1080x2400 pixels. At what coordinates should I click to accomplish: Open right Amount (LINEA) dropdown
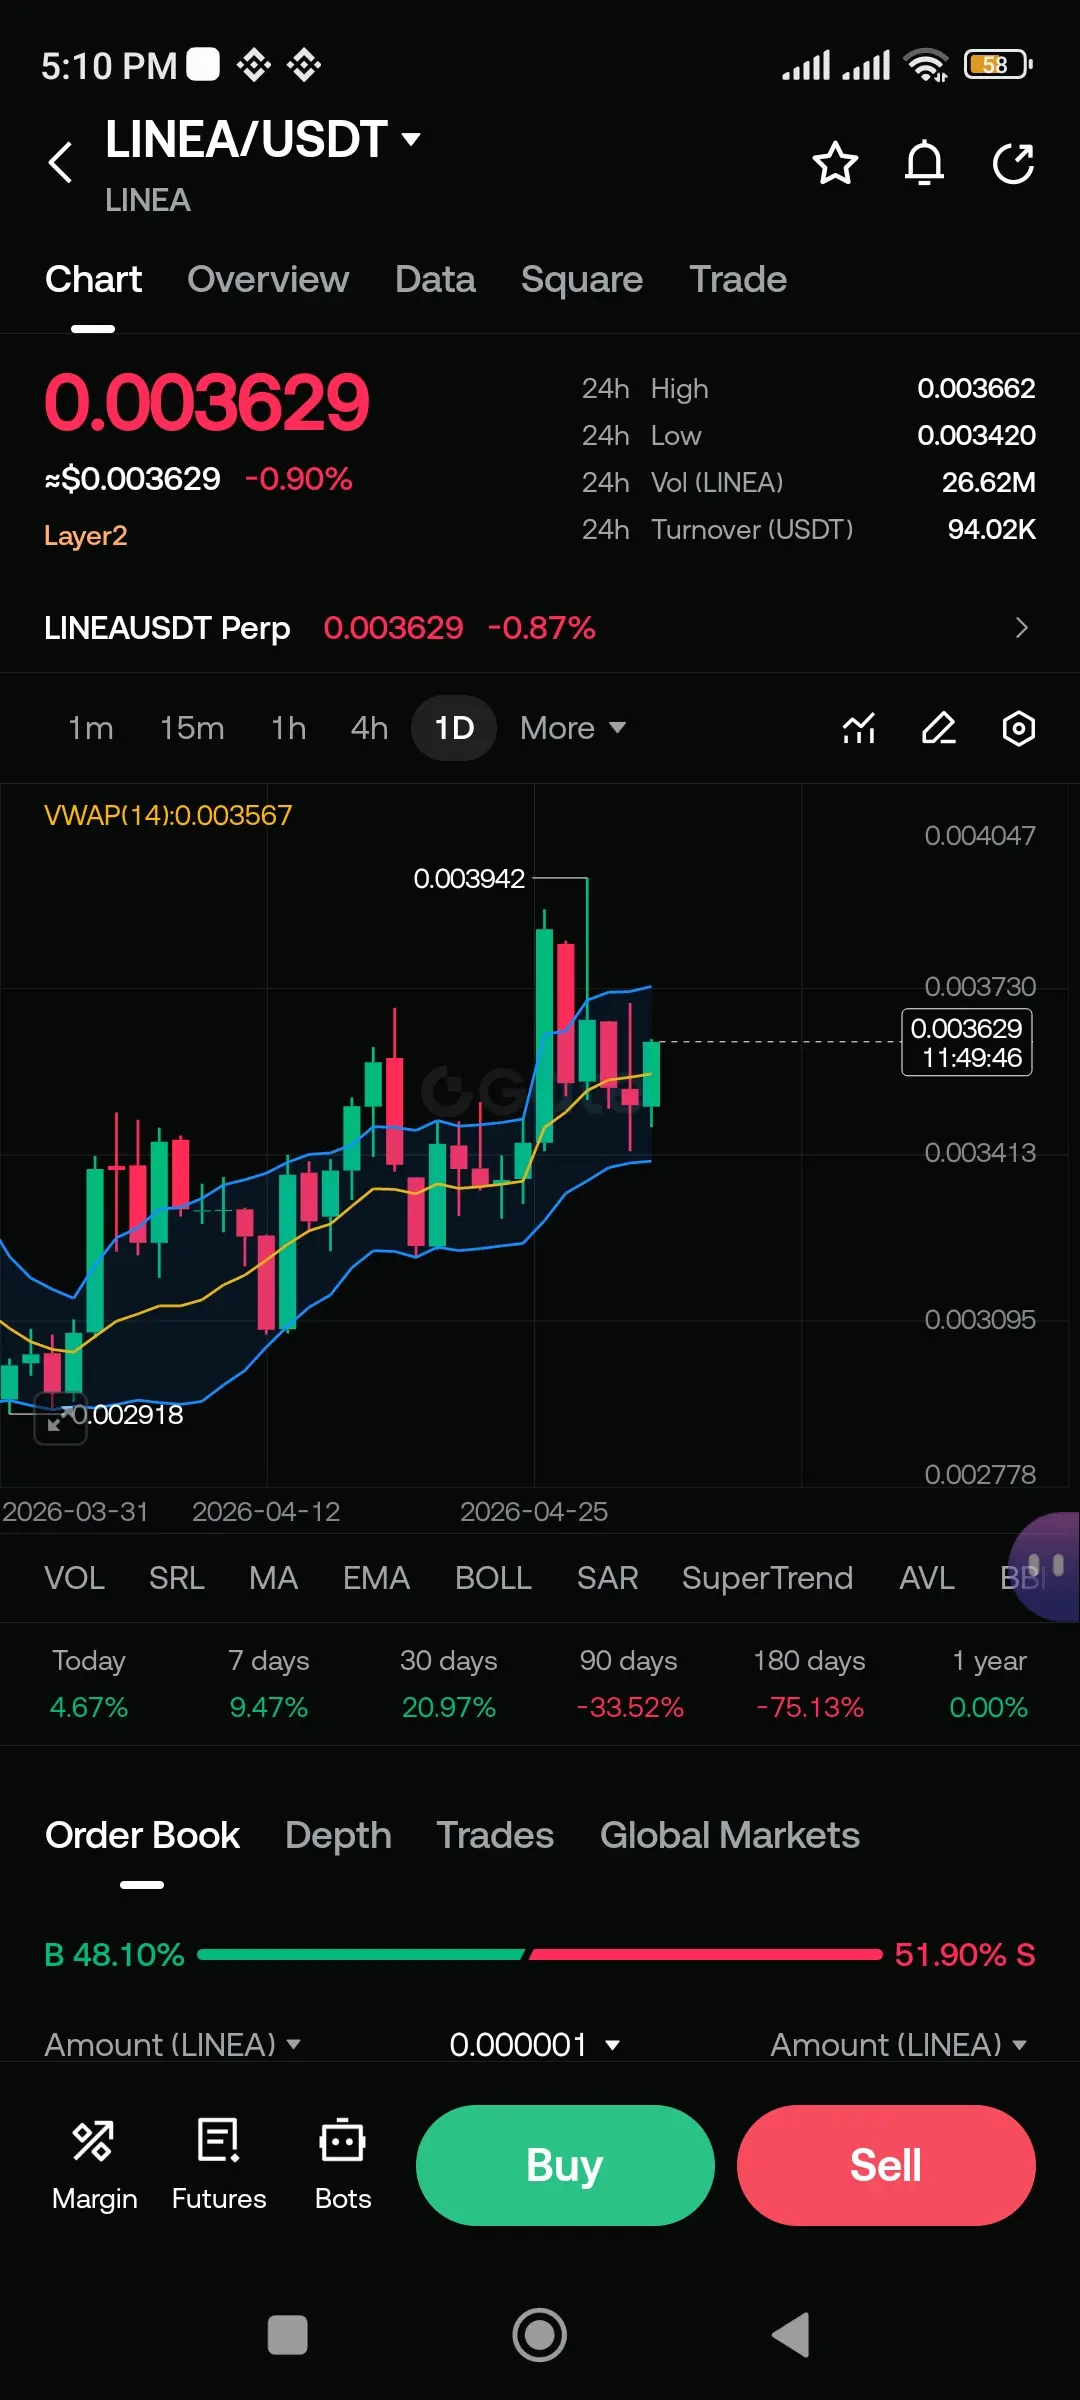pos(898,2044)
